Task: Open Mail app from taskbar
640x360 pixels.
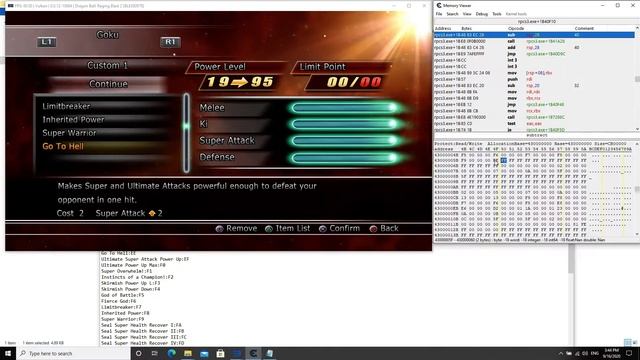Action: coord(204,353)
